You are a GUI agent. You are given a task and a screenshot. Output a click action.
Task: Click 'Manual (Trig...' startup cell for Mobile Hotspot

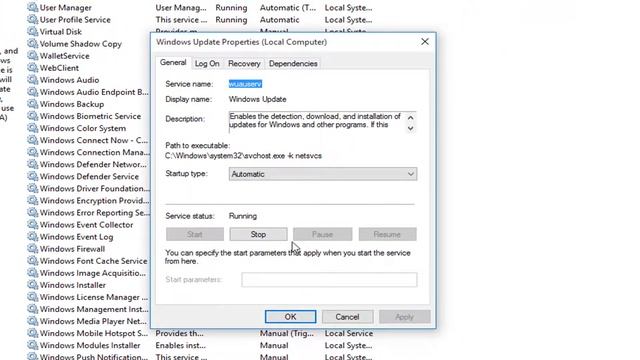[x=287, y=333]
